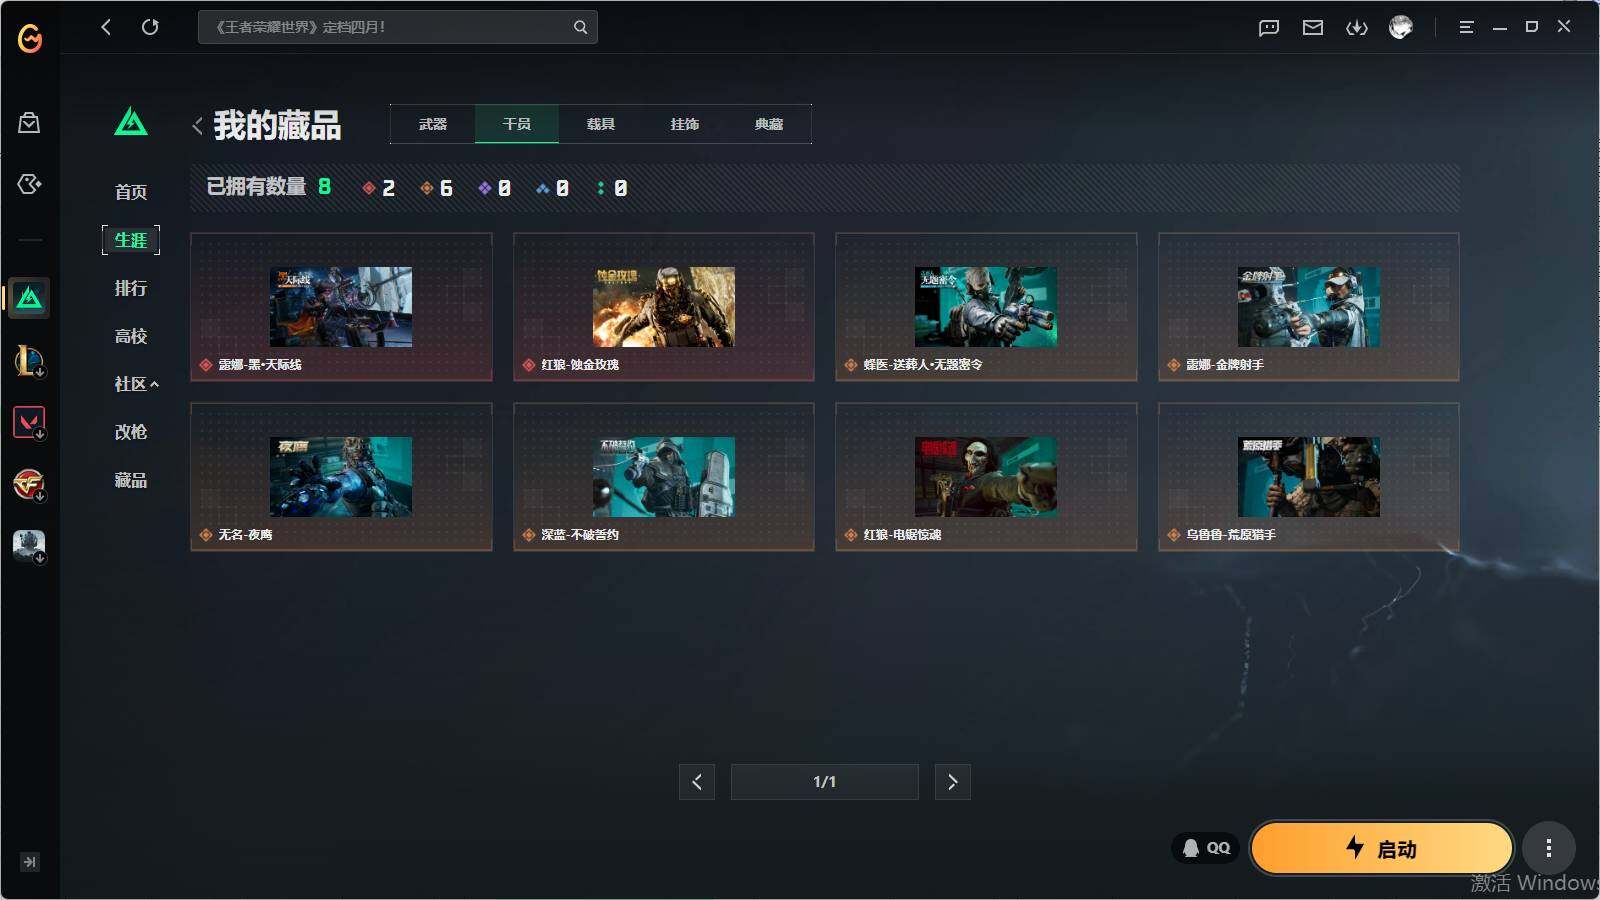The height and width of the screenshot is (900, 1600).
Task: Click the 无名-夜鹰 card label
Action: tap(246, 535)
